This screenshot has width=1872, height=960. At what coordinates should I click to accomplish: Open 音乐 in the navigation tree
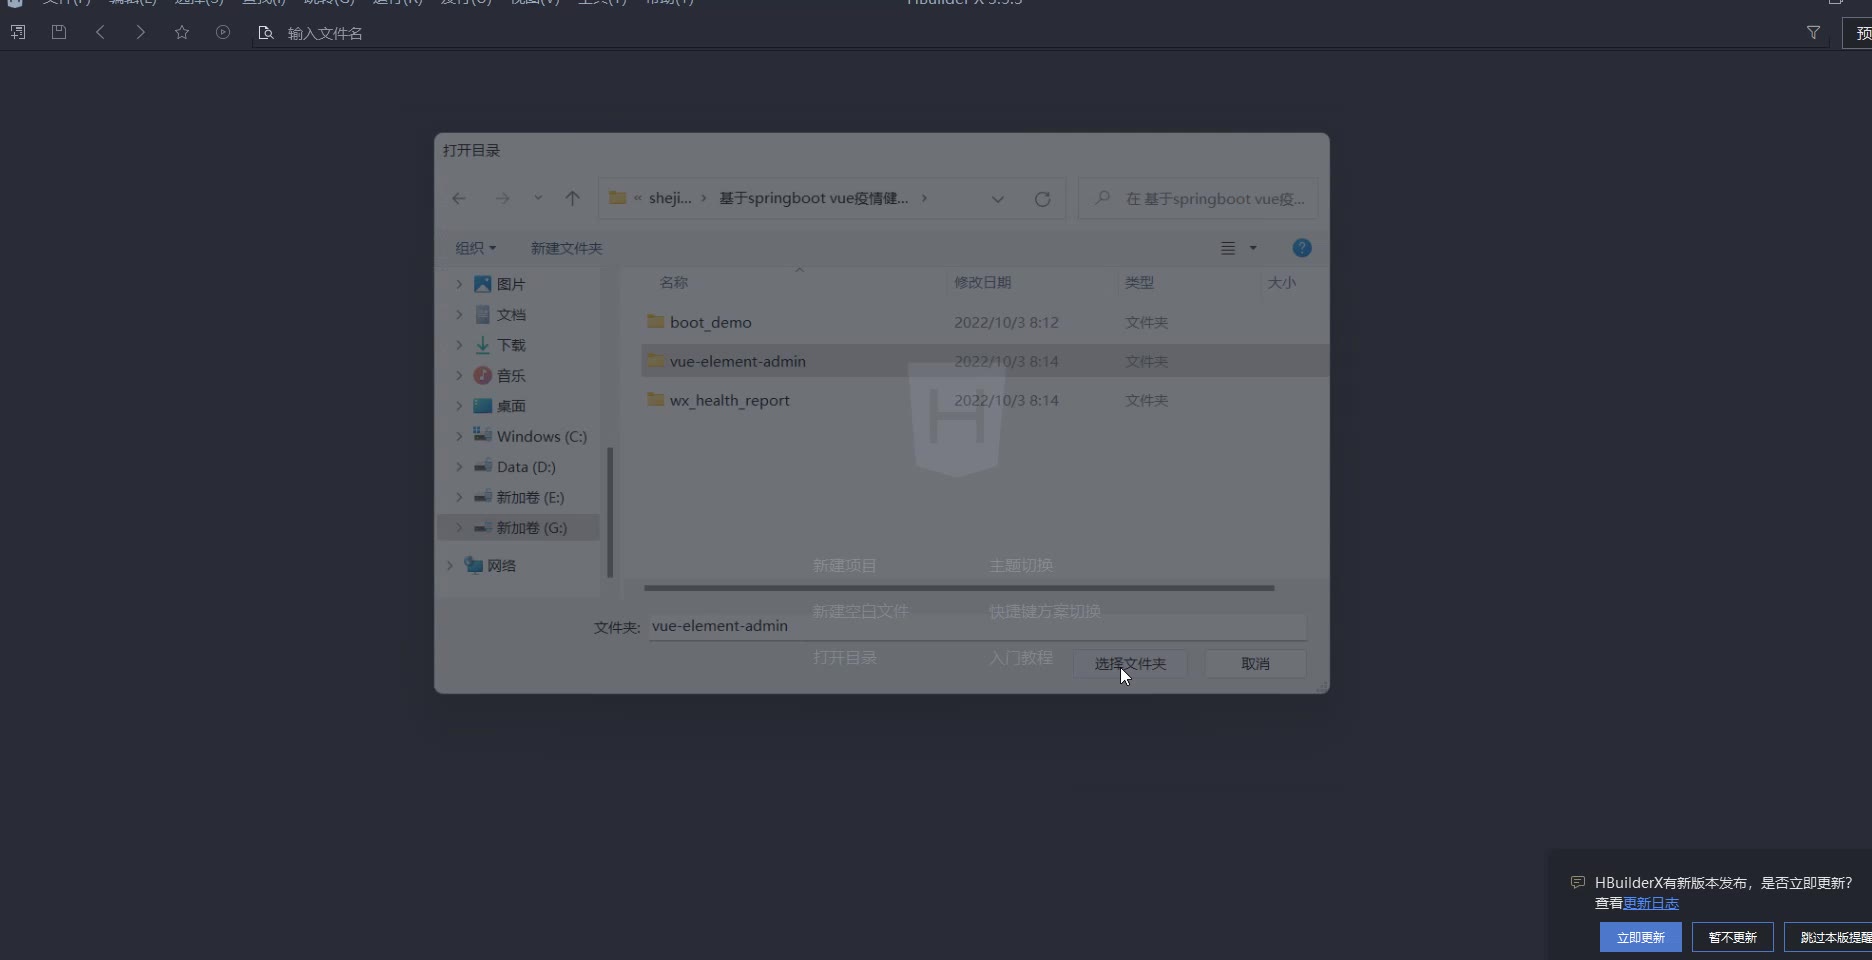pyautogui.click(x=511, y=375)
